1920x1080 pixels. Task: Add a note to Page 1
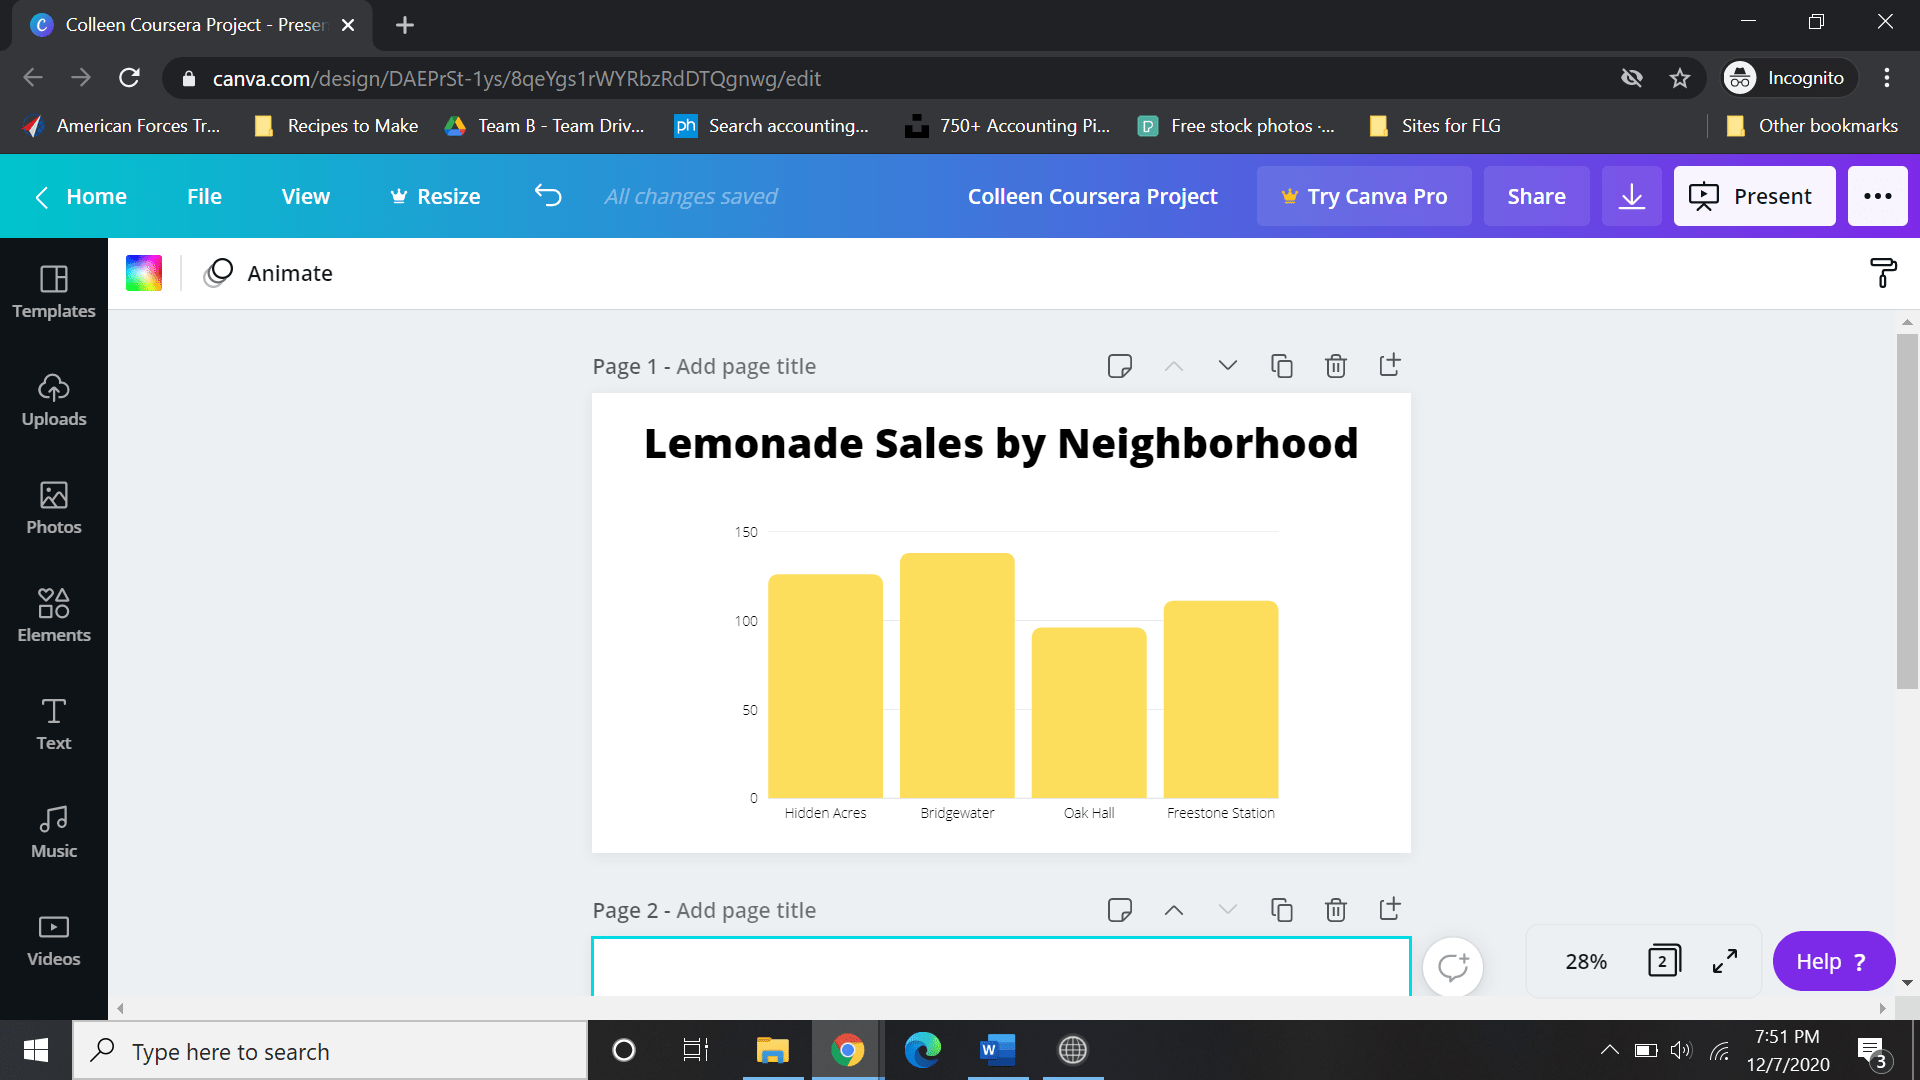[1119, 366]
